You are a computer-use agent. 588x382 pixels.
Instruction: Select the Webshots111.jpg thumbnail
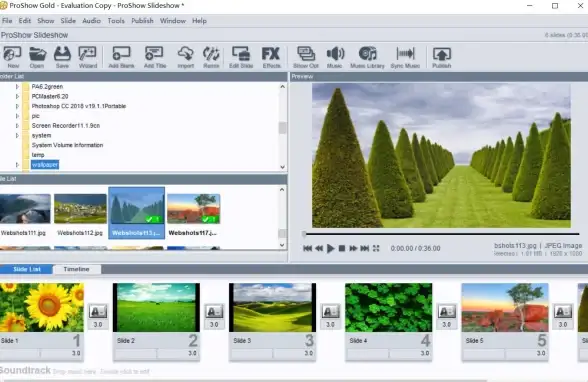click(x=25, y=209)
